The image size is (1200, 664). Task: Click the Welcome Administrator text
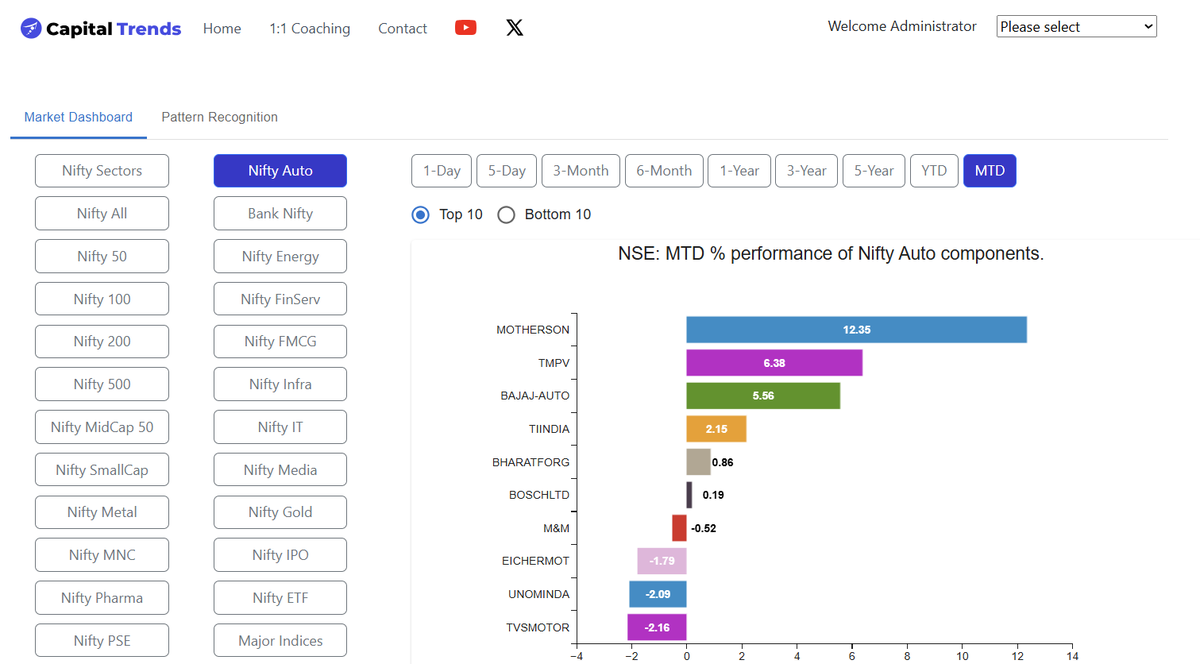(902, 26)
